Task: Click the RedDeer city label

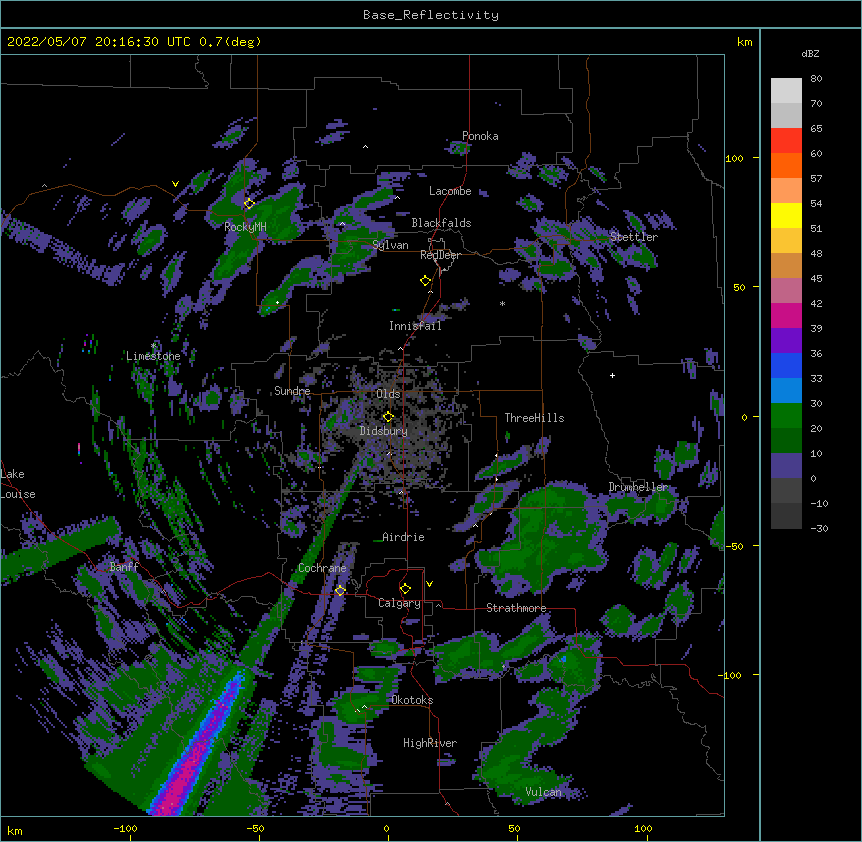Action: coord(440,255)
